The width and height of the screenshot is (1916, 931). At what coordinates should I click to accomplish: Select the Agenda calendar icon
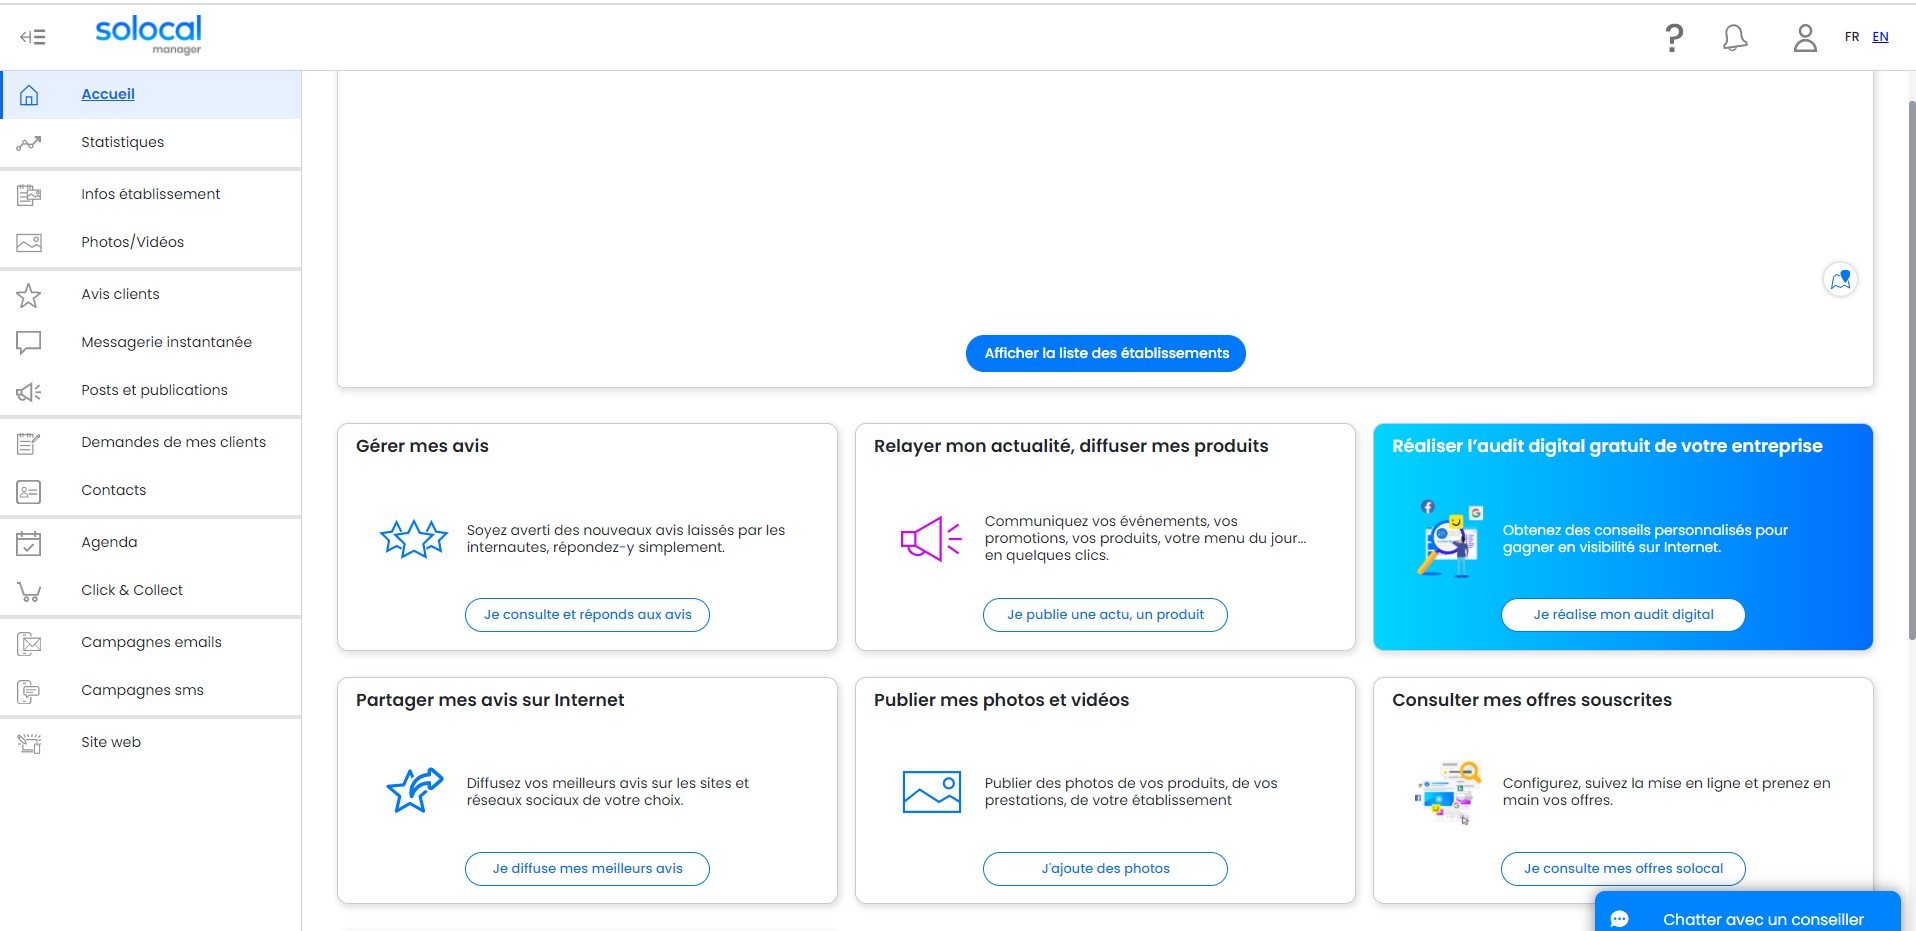pyautogui.click(x=29, y=542)
